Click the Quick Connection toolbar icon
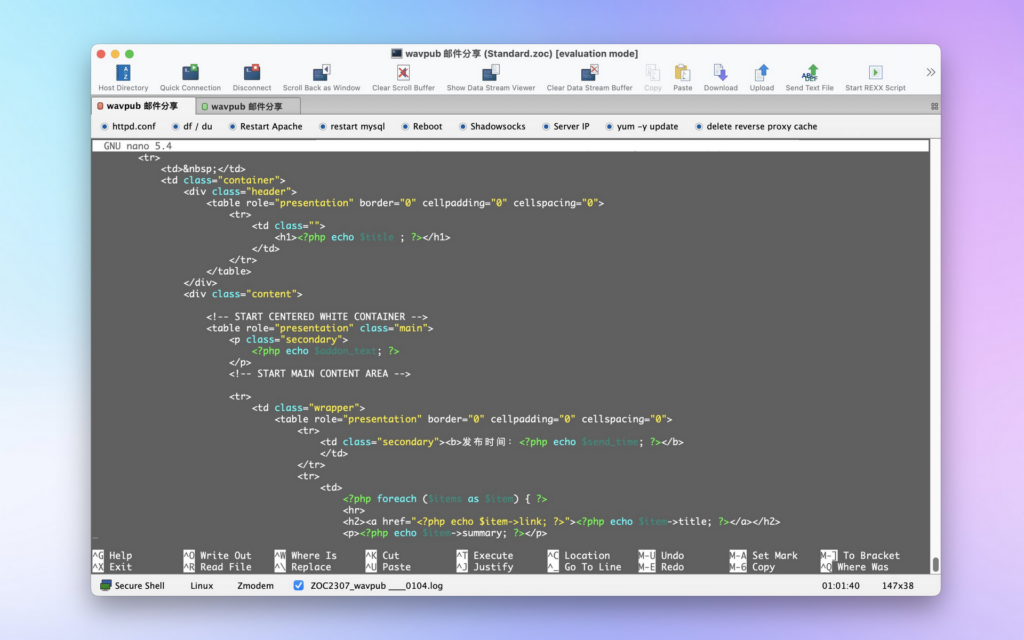 (190, 73)
